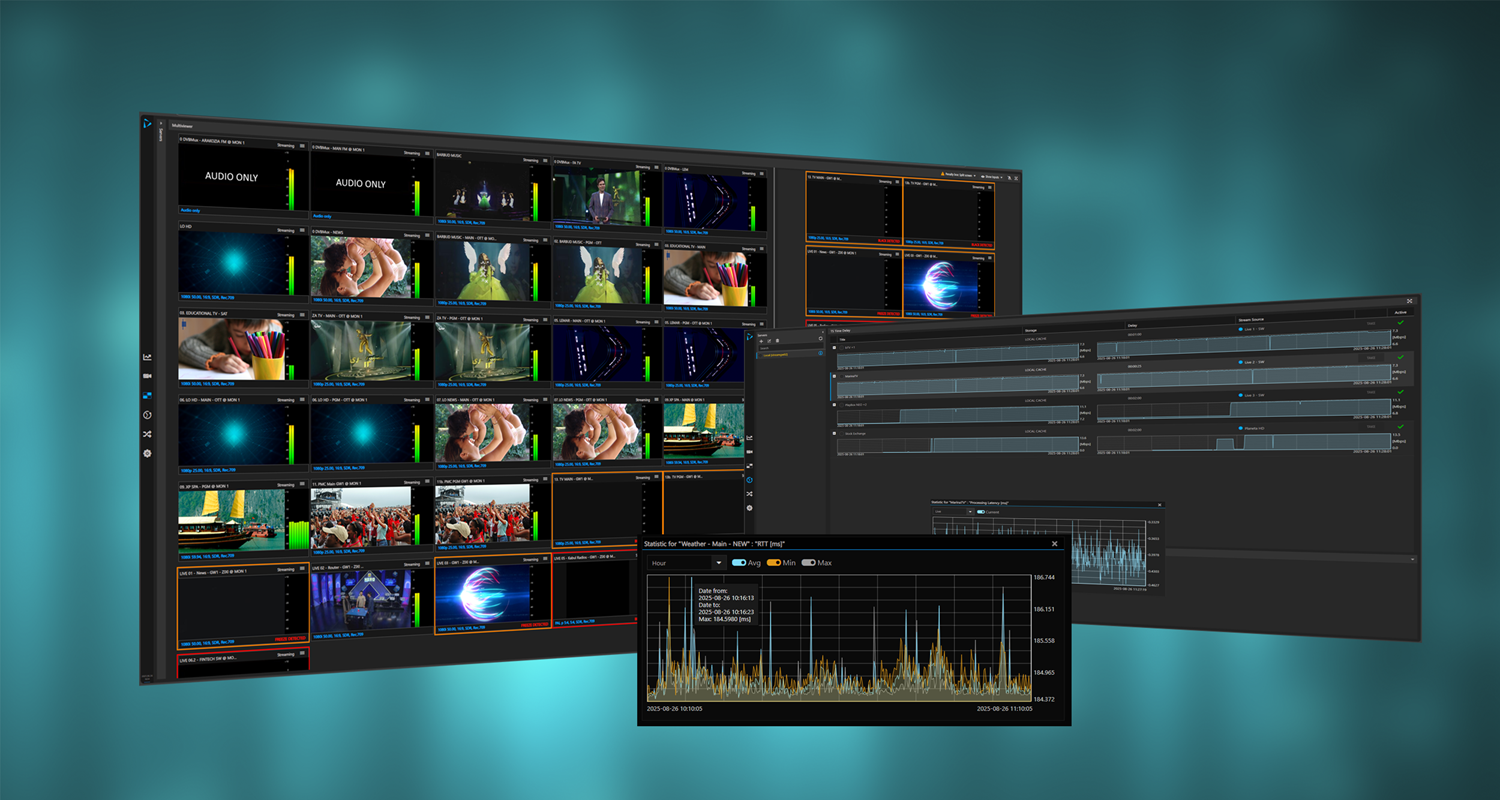Open the statistics chart icon in left sidebar

pos(147,357)
